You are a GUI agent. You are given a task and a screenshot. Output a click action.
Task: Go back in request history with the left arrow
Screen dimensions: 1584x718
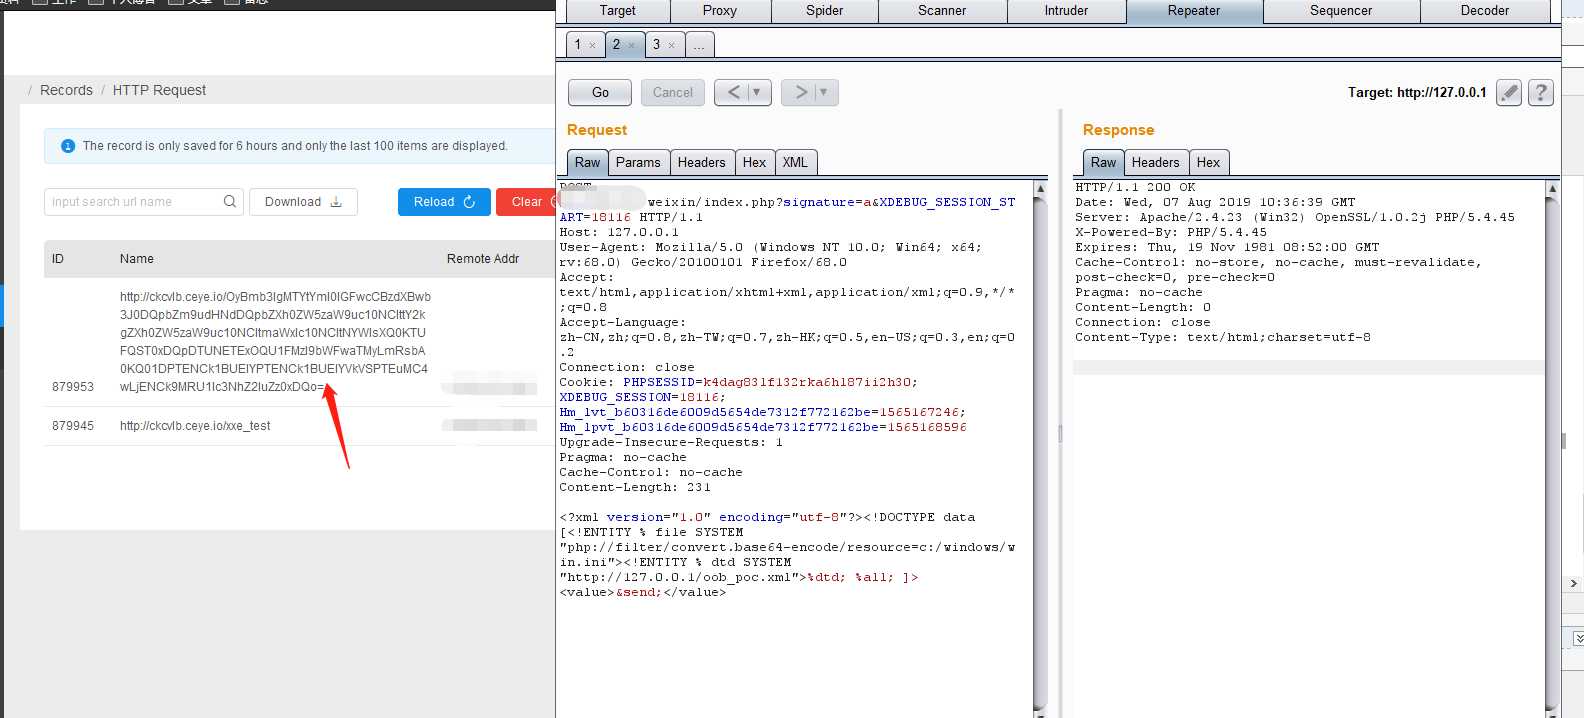(733, 92)
